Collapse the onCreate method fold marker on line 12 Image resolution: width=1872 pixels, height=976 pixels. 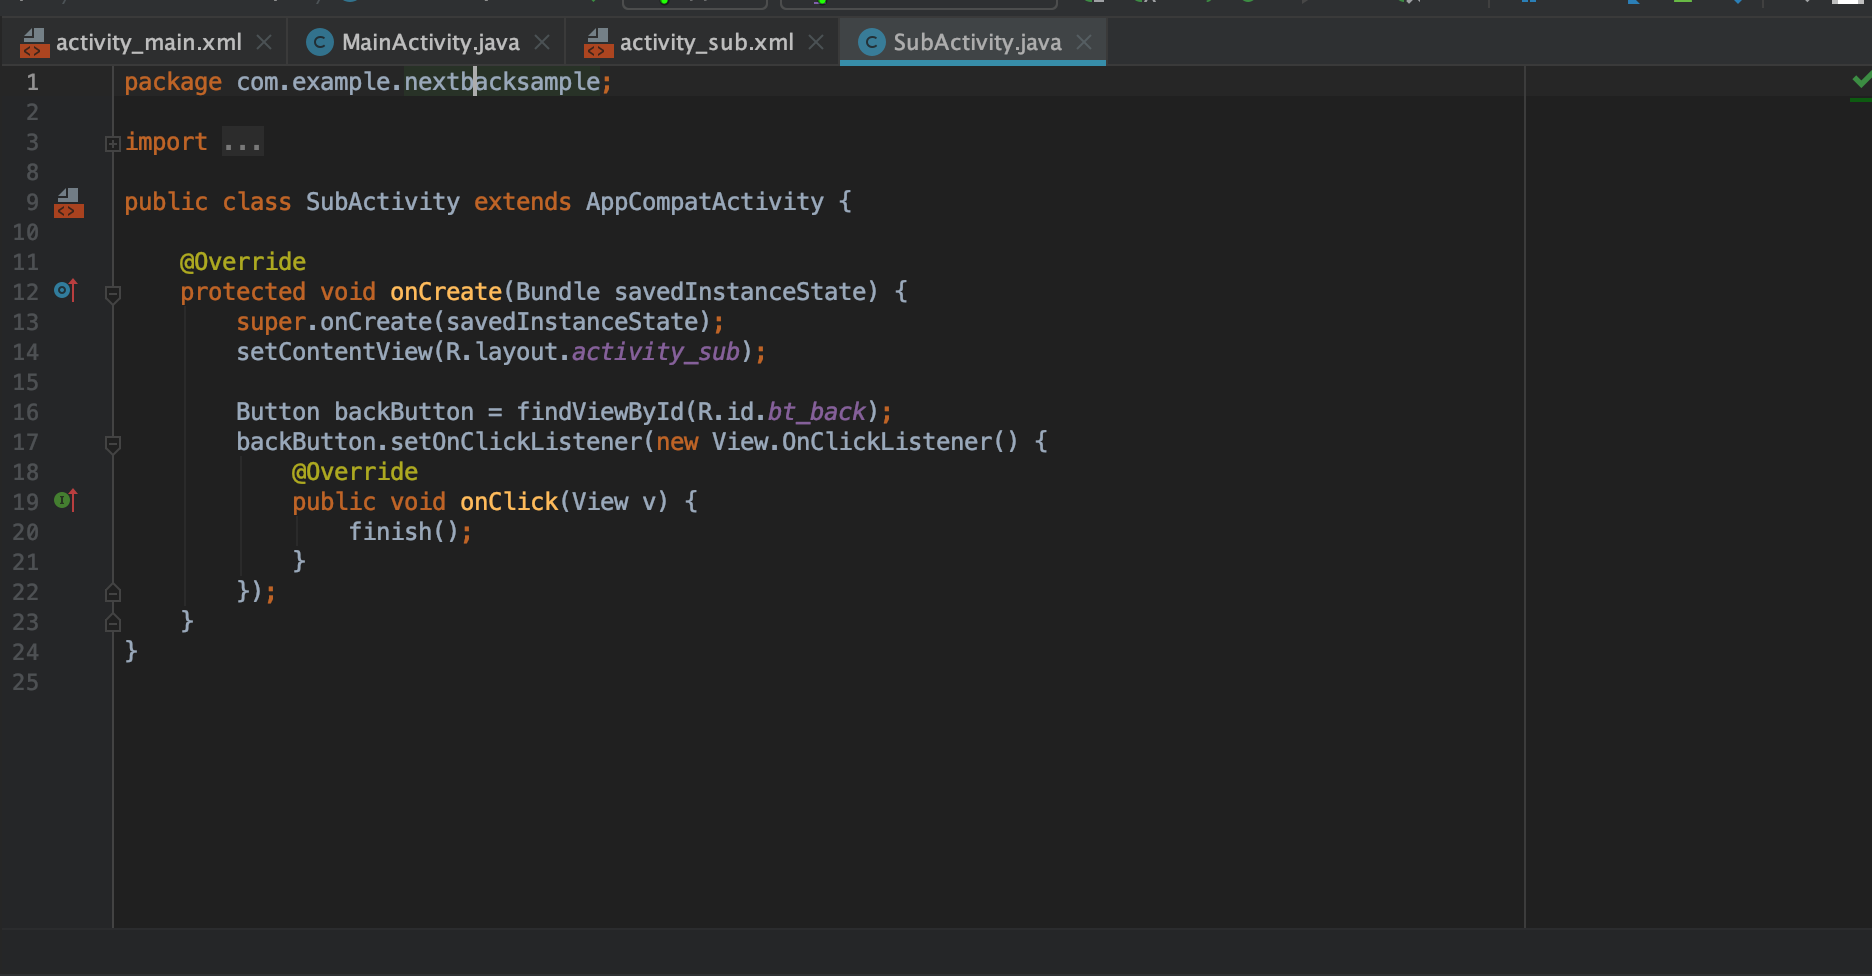click(x=113, y=294)
